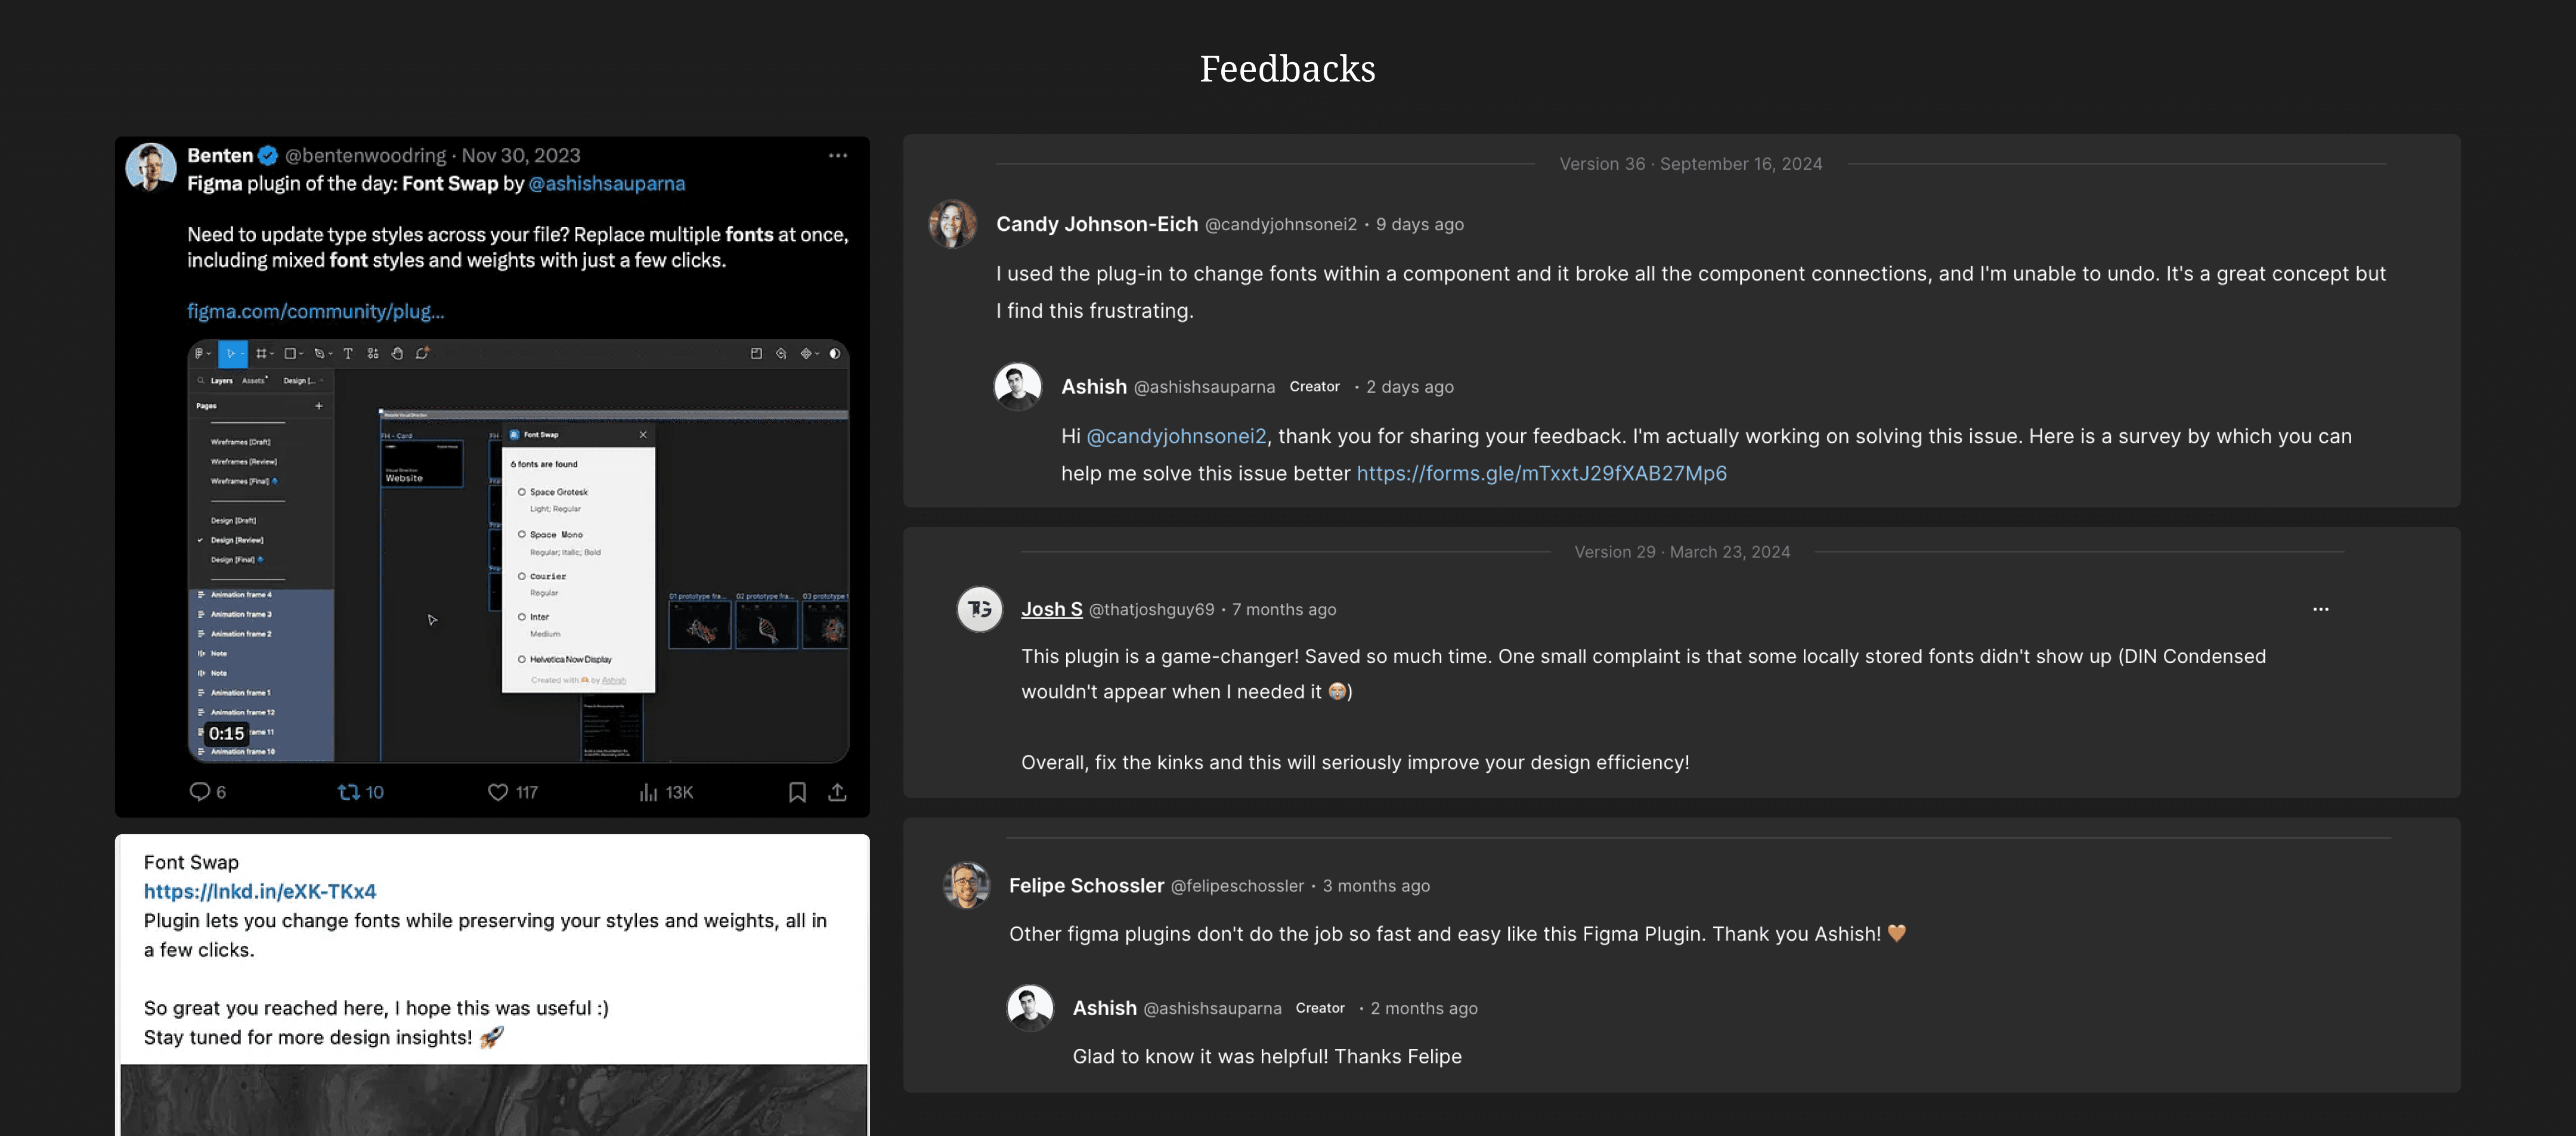
Task: Open the three-dot menu on Benten's tweet
Action: pyautogui.click(x=838, y=155)
